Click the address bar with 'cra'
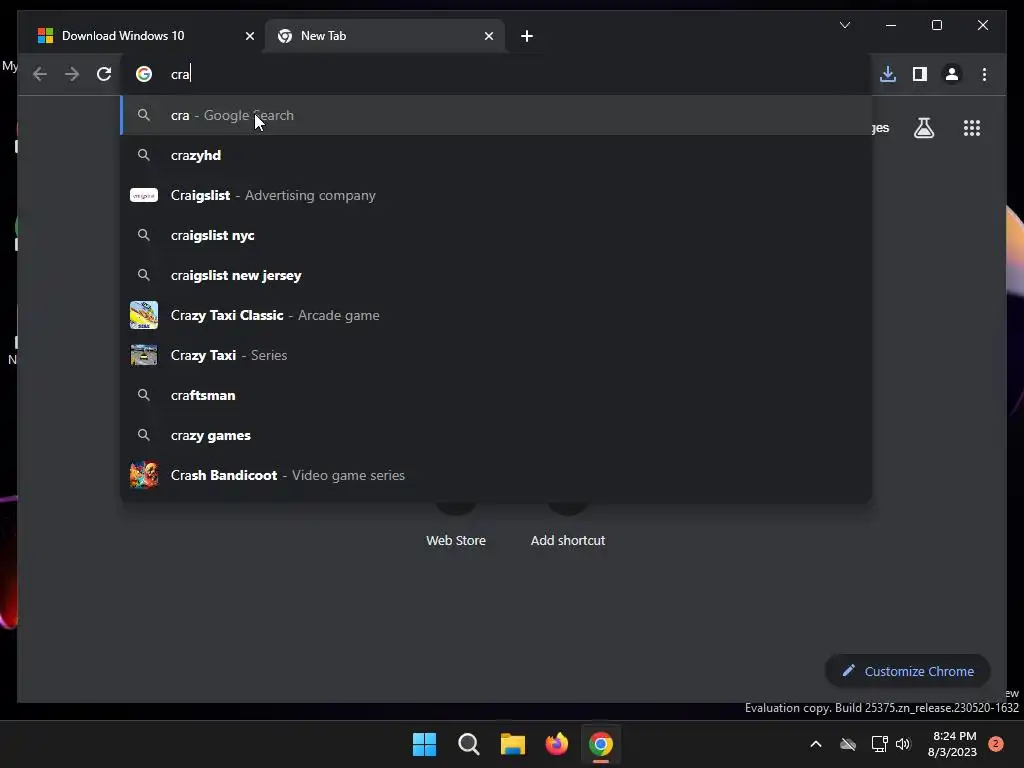 click(x=496, y=74)
